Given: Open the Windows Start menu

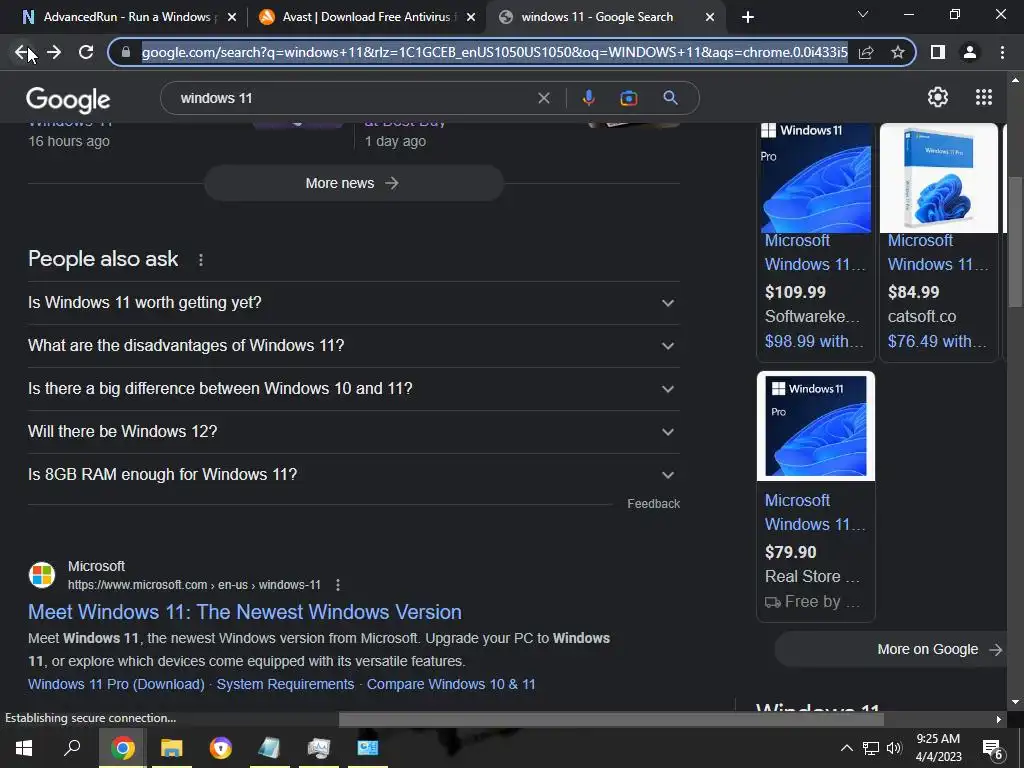Looking at the screenshot, I should click(x=24, y=748).
